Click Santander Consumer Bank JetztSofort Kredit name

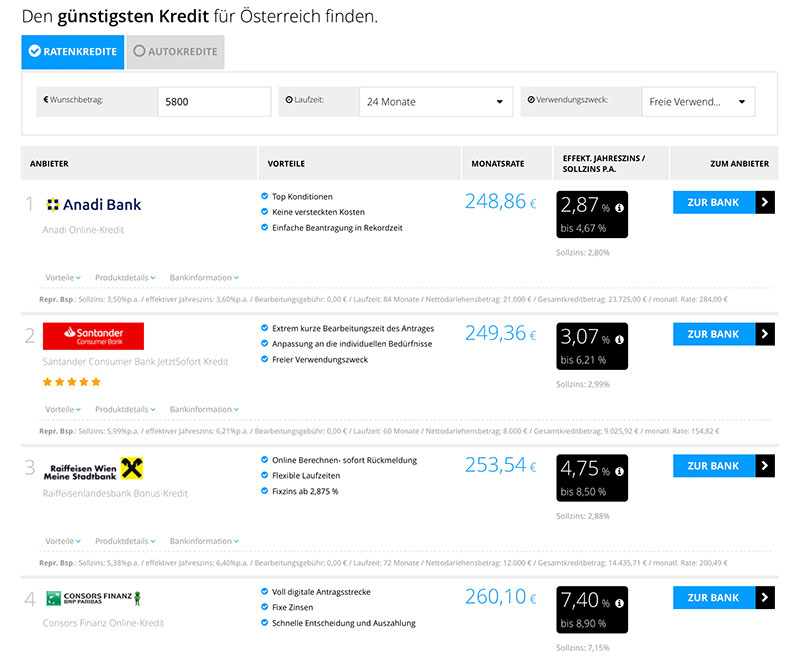click(x=135, y=361)
